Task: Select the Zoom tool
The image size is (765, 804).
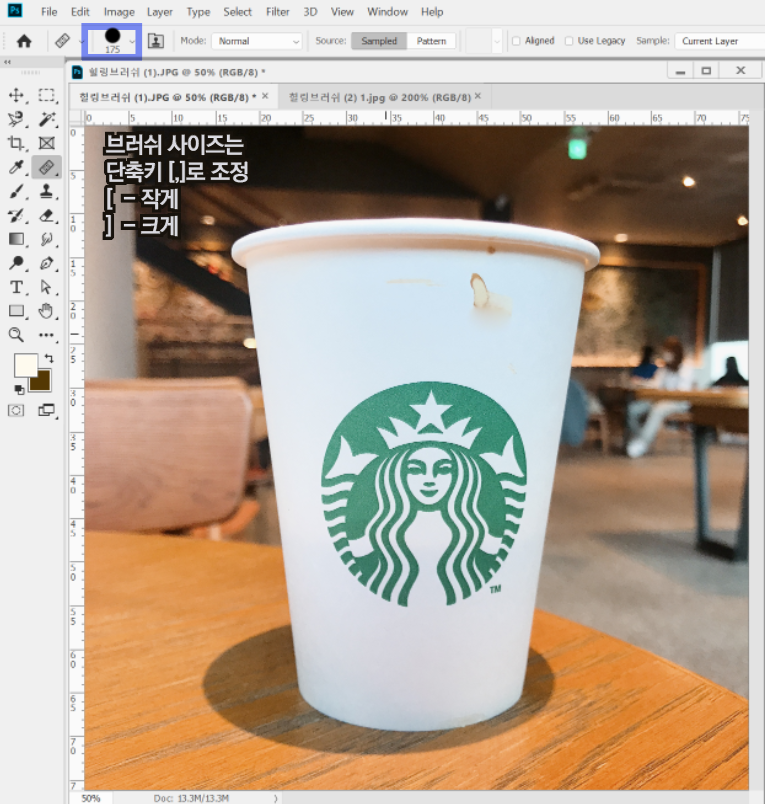Action: pos(16,335)
